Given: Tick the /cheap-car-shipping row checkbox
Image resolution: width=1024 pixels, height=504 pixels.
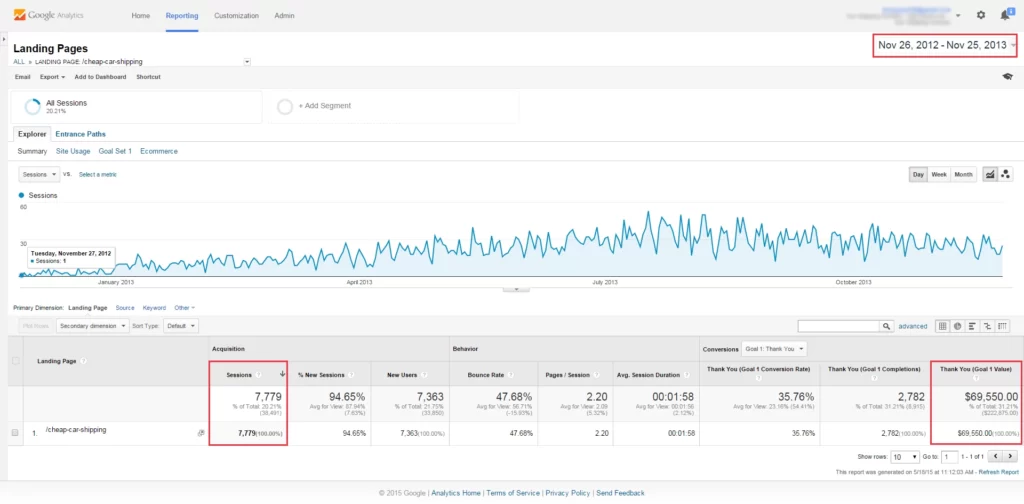Looking at the screenshot, I should [x=16, y=433].
